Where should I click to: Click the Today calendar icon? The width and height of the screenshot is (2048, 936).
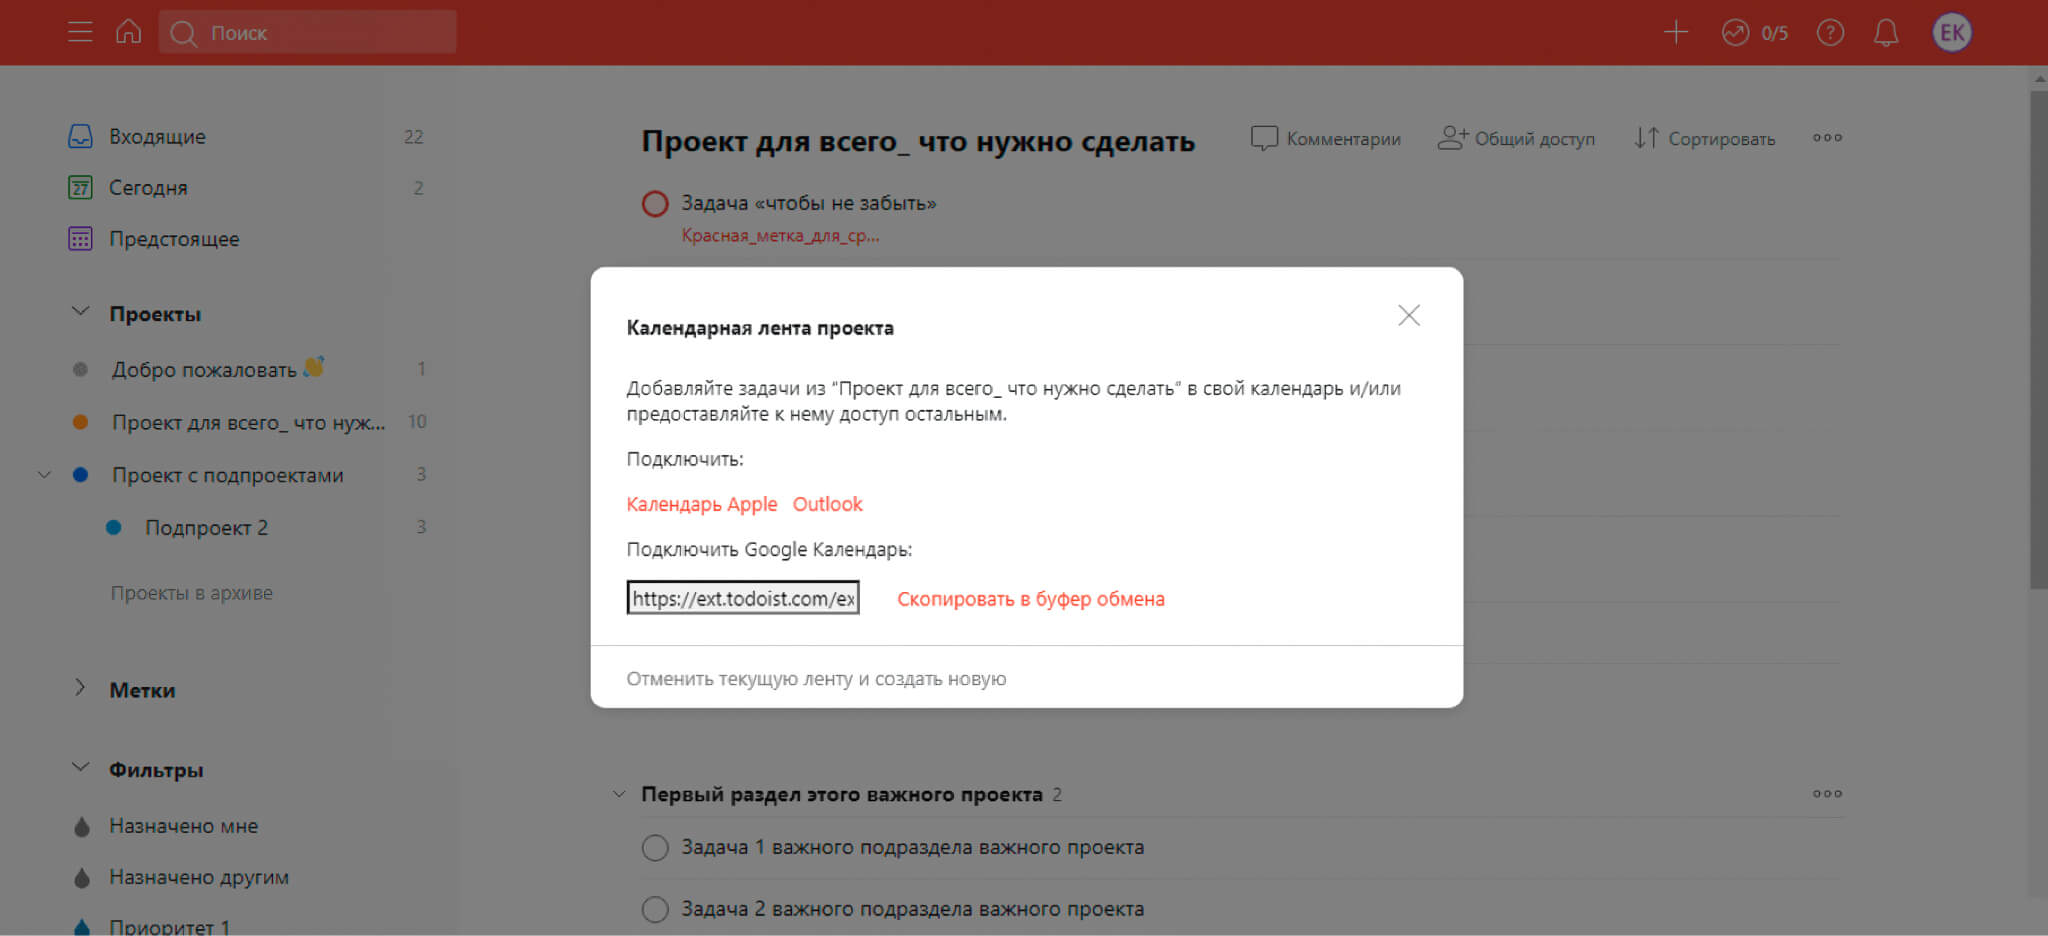tap(80, 187)
